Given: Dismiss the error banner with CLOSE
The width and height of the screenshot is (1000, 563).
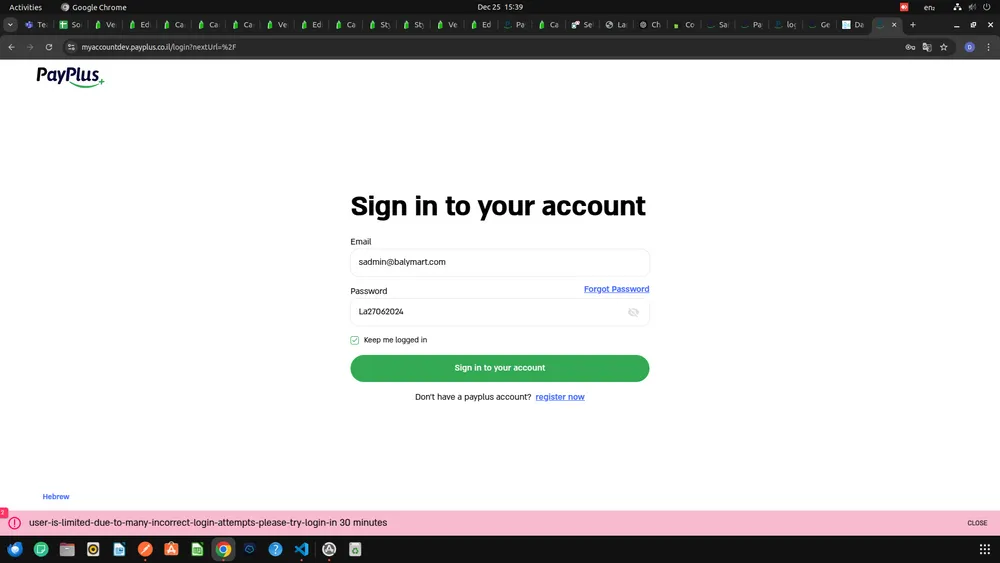Looking at the screenshot, I should [x=977, y=523].
